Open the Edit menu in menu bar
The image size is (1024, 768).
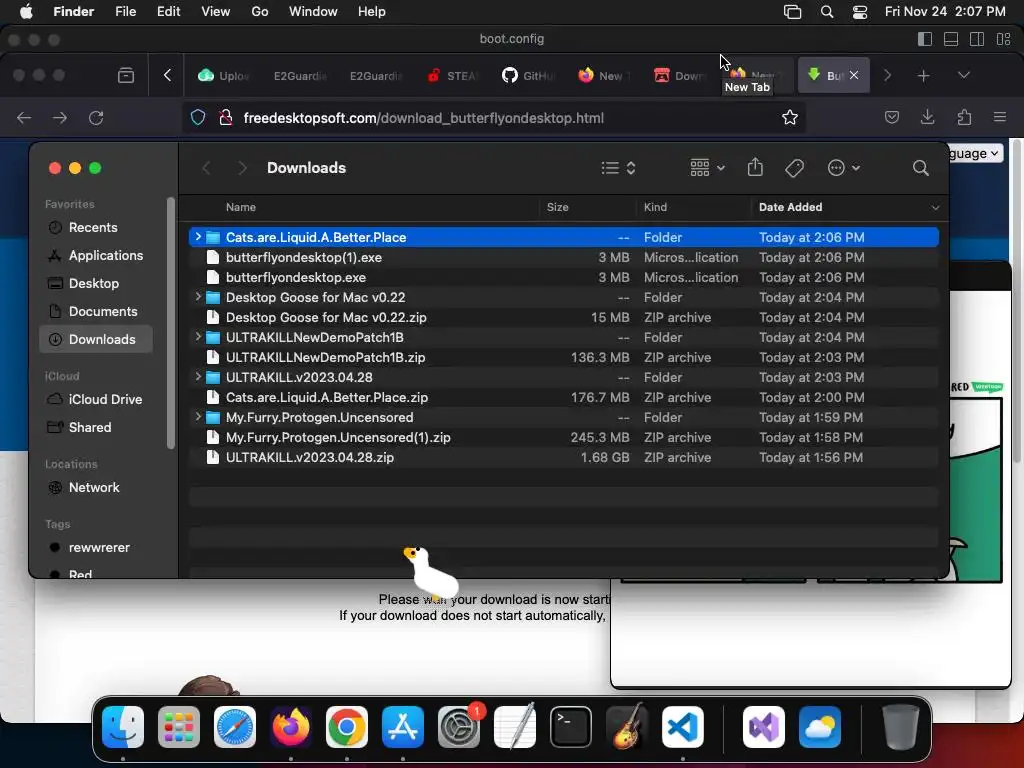tap(168, 12)
